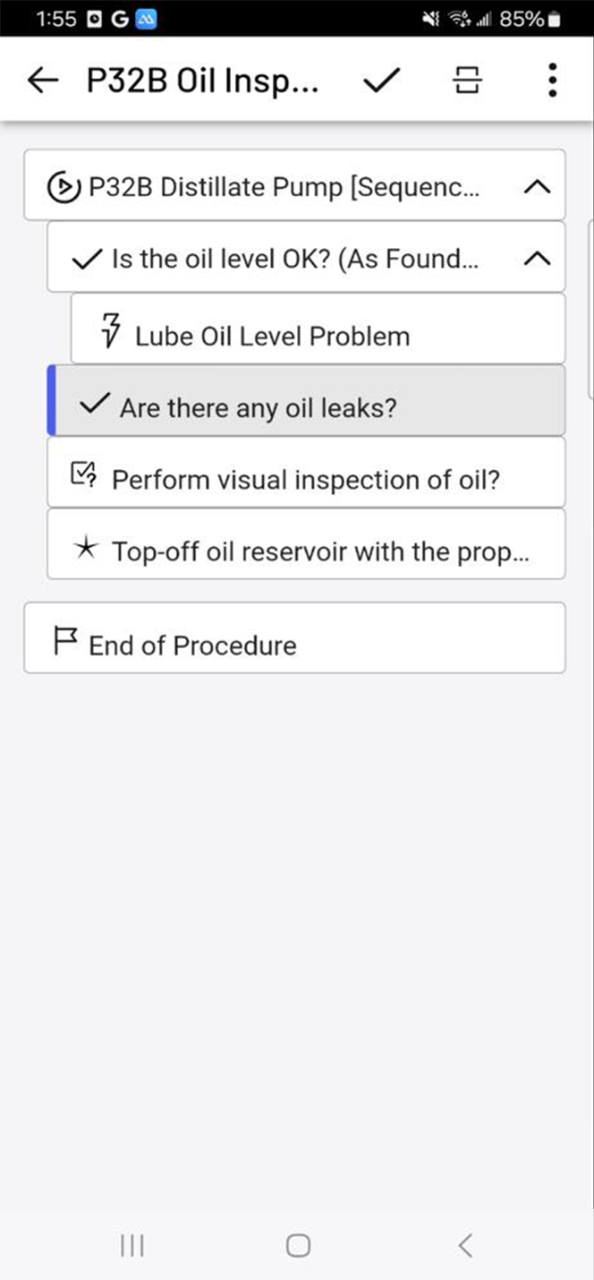The width and height of the screenshot is (594, 1280).
Task: Tap the clock showing 1:55 in the status bar
Action: coord(57,18)
